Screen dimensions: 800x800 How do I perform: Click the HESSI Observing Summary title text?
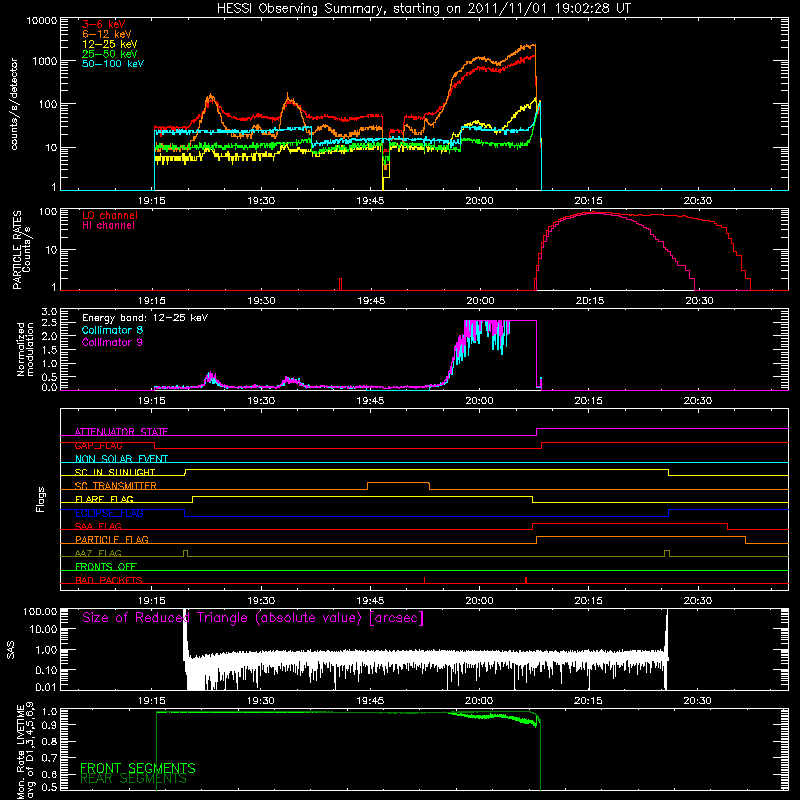point(423,8)
